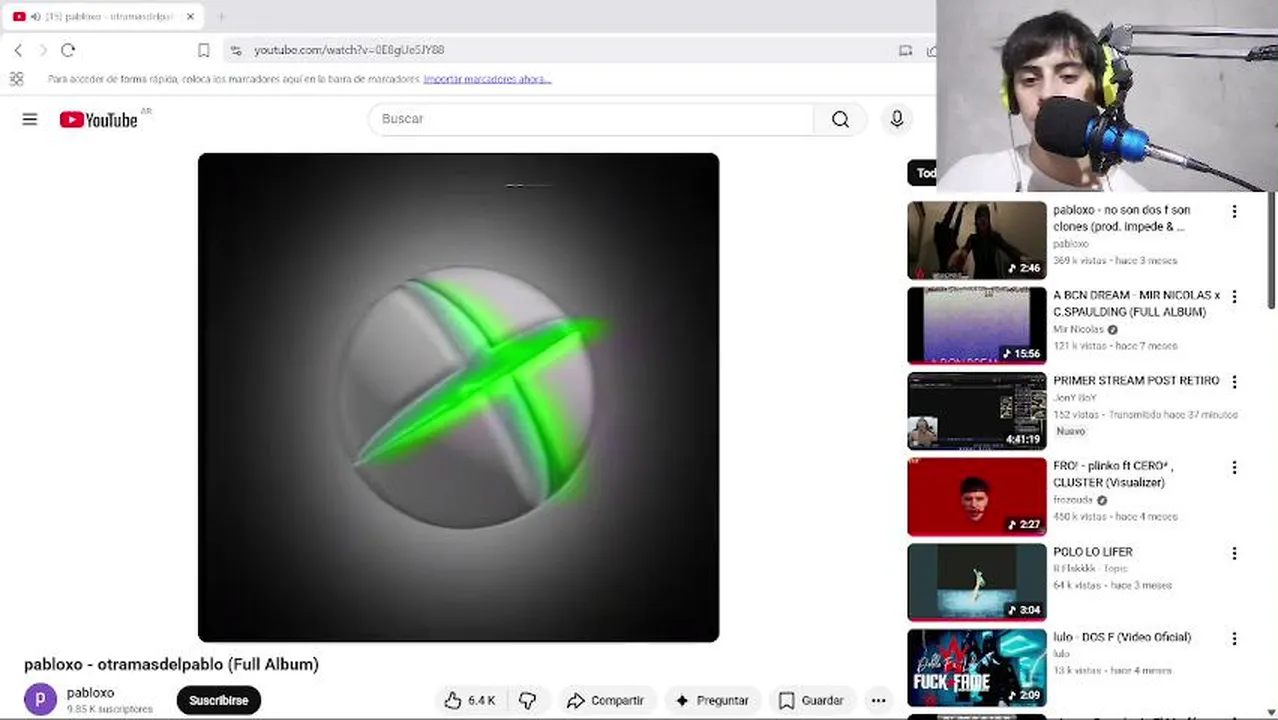This screenshot has width=1278, height=720.
Task: Click 'Importar marcadores ahora' link
Action: tap(487, 79)
